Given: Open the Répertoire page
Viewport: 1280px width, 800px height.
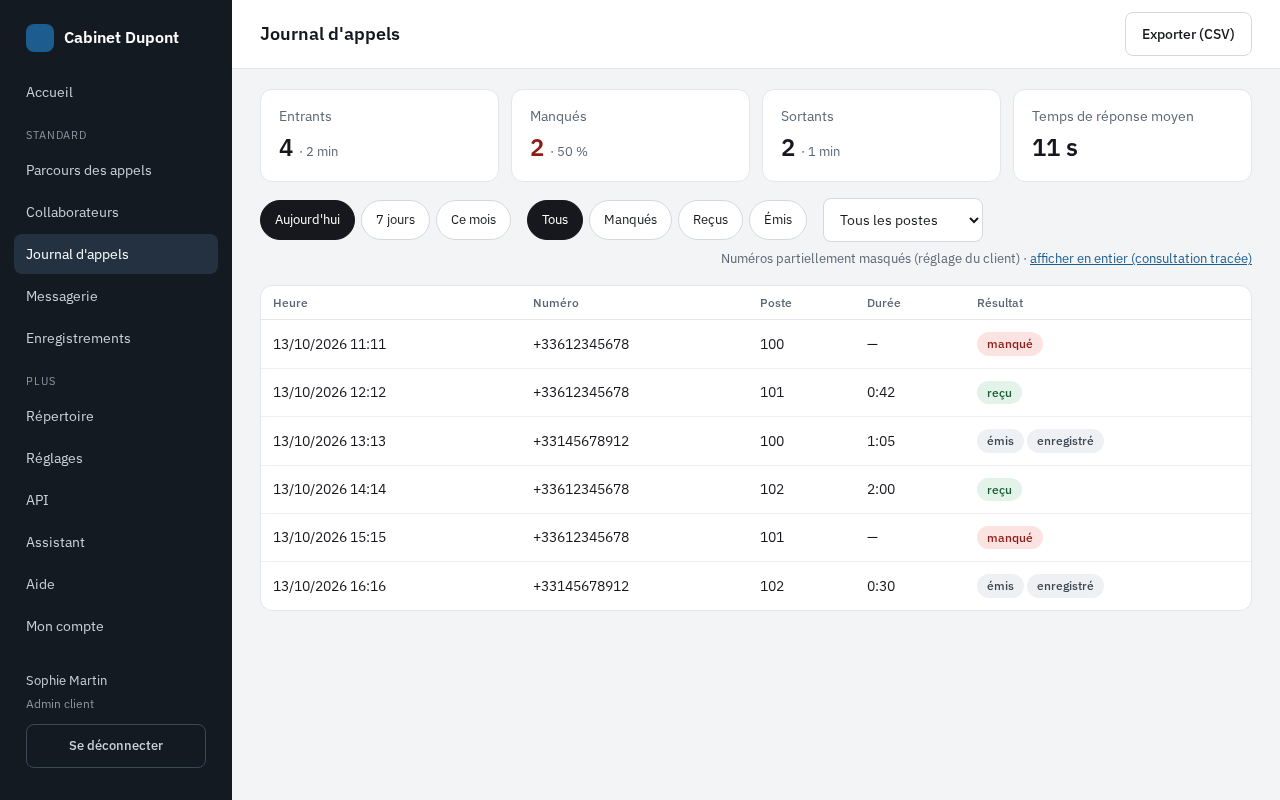Looking at the screenshot, I should [x=116, y=416].
